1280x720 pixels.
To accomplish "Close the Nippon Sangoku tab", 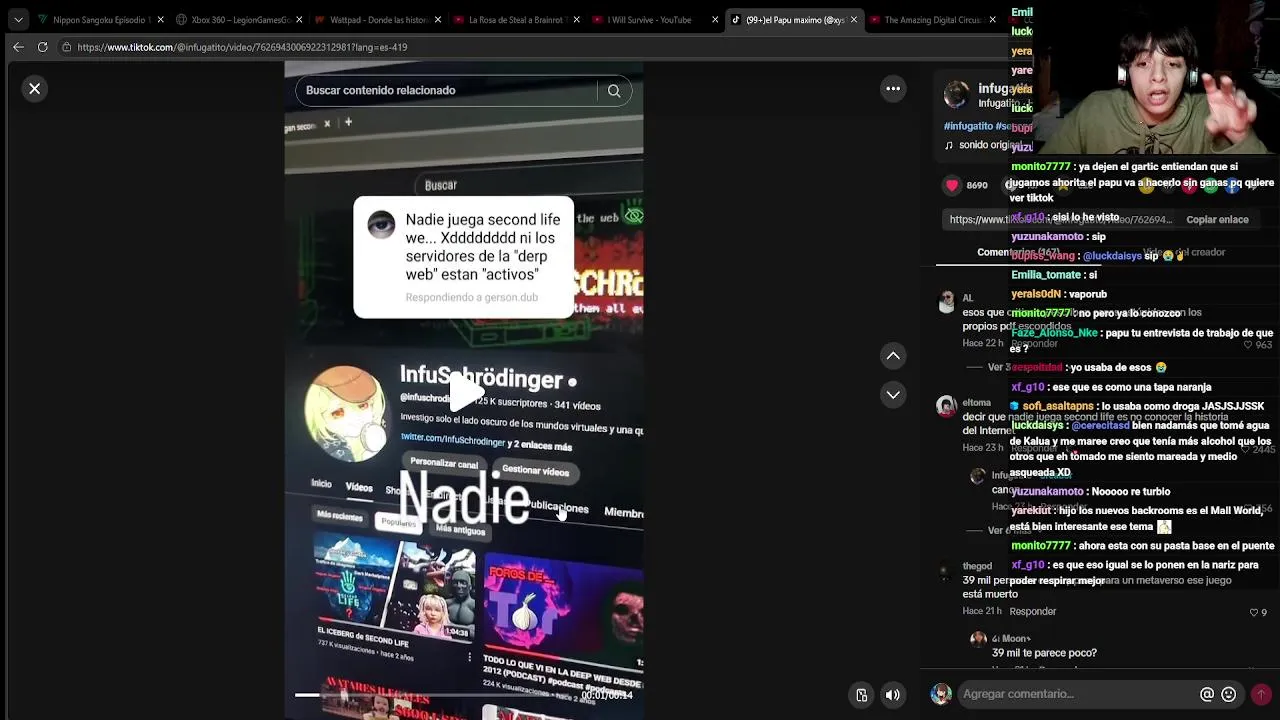I will pos(160,20).
